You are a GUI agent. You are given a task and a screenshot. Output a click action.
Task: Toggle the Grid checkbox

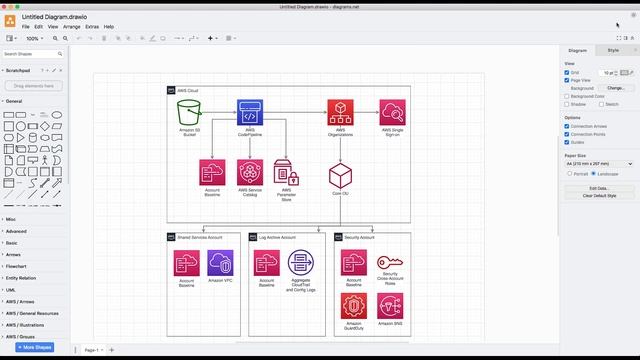567,73
